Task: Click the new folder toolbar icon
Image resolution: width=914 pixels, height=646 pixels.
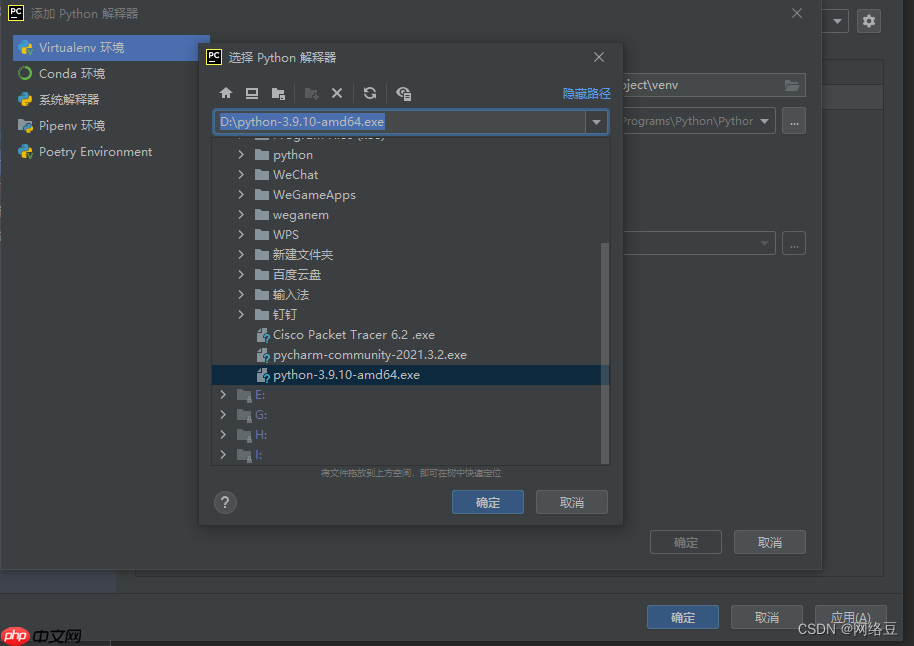Action: (311, 93)
